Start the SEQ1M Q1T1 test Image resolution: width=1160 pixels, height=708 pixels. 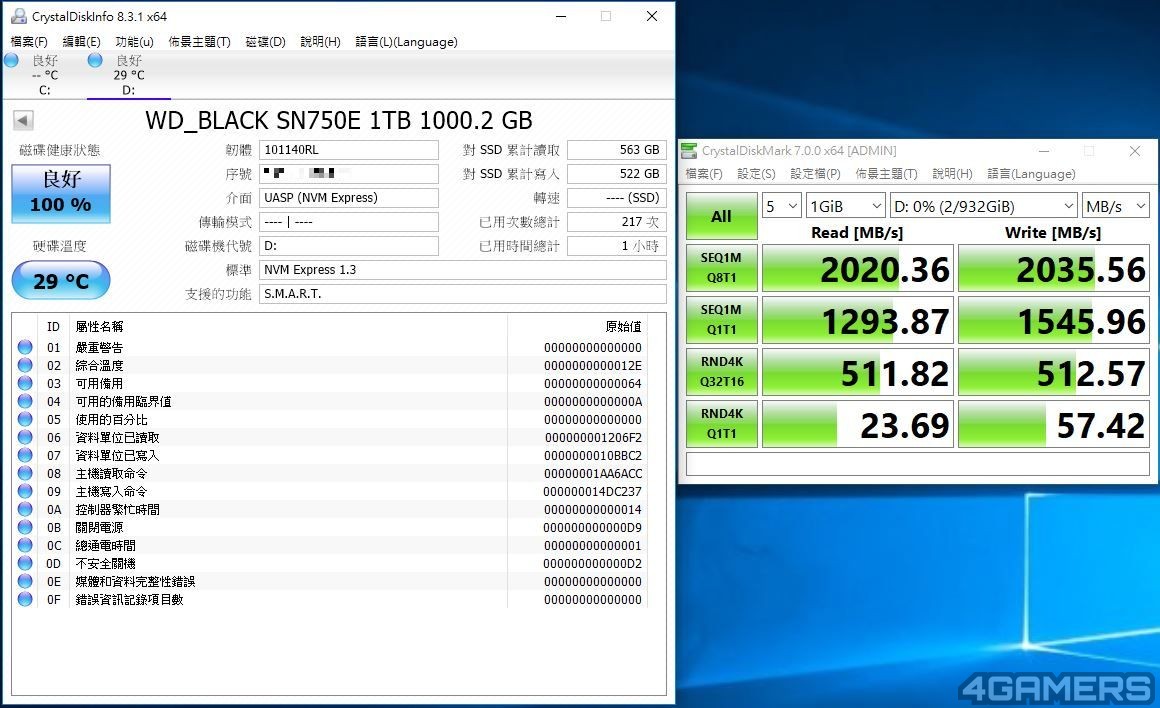click(x=721, y=320)
